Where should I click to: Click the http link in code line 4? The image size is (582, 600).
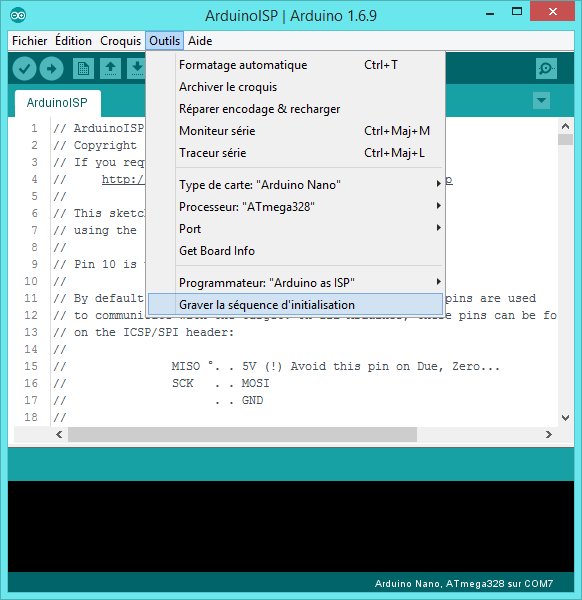click(x=123, y=179)
